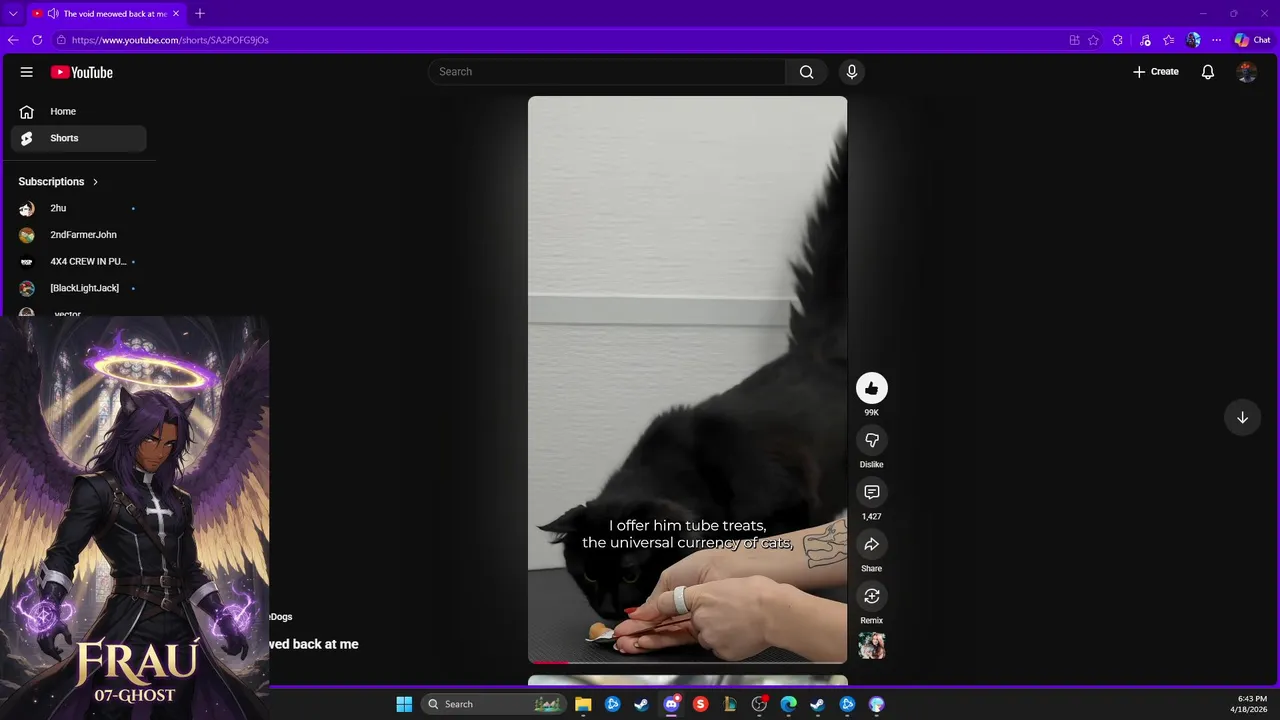Click the youtube.com address bar URL
The width and height of the screenshot is (1280, 720).
[x=170, y=40]
